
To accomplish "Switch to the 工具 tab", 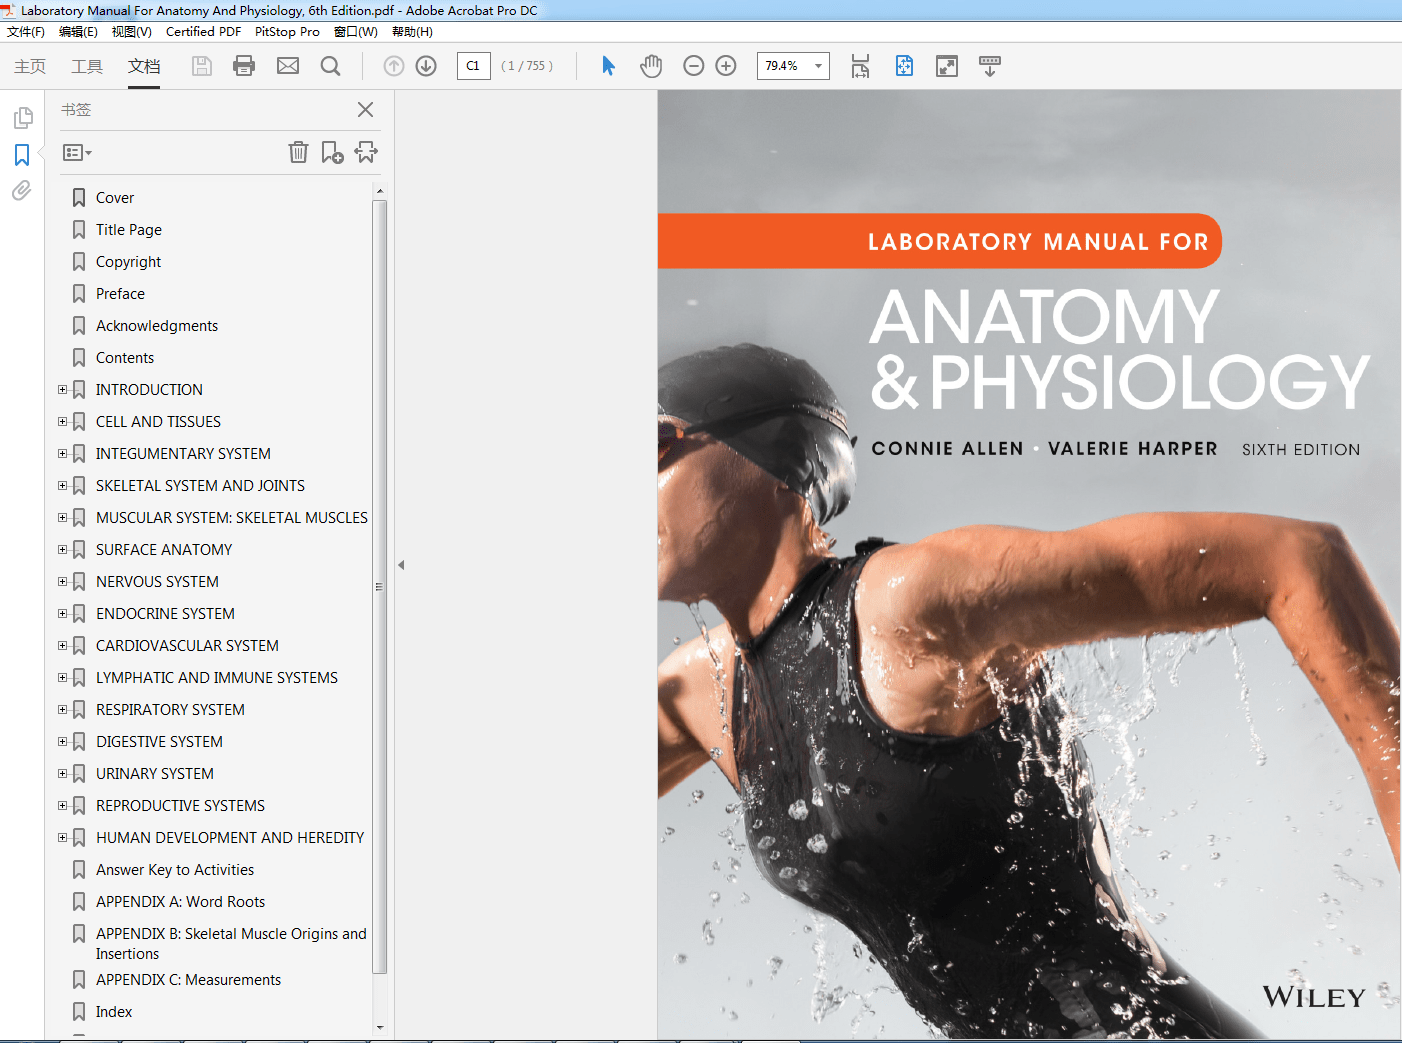I will pyautogui.click(x=86, y=66).
